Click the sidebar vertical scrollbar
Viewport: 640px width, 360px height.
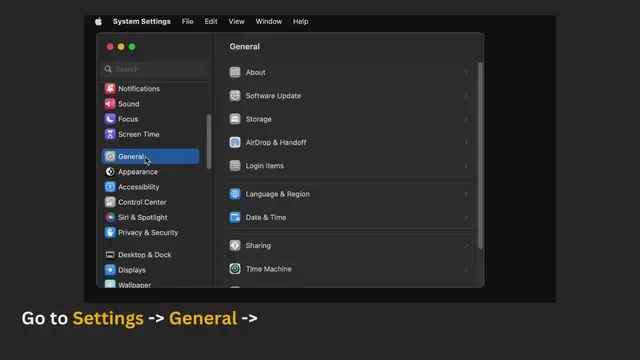coord(209,141)
